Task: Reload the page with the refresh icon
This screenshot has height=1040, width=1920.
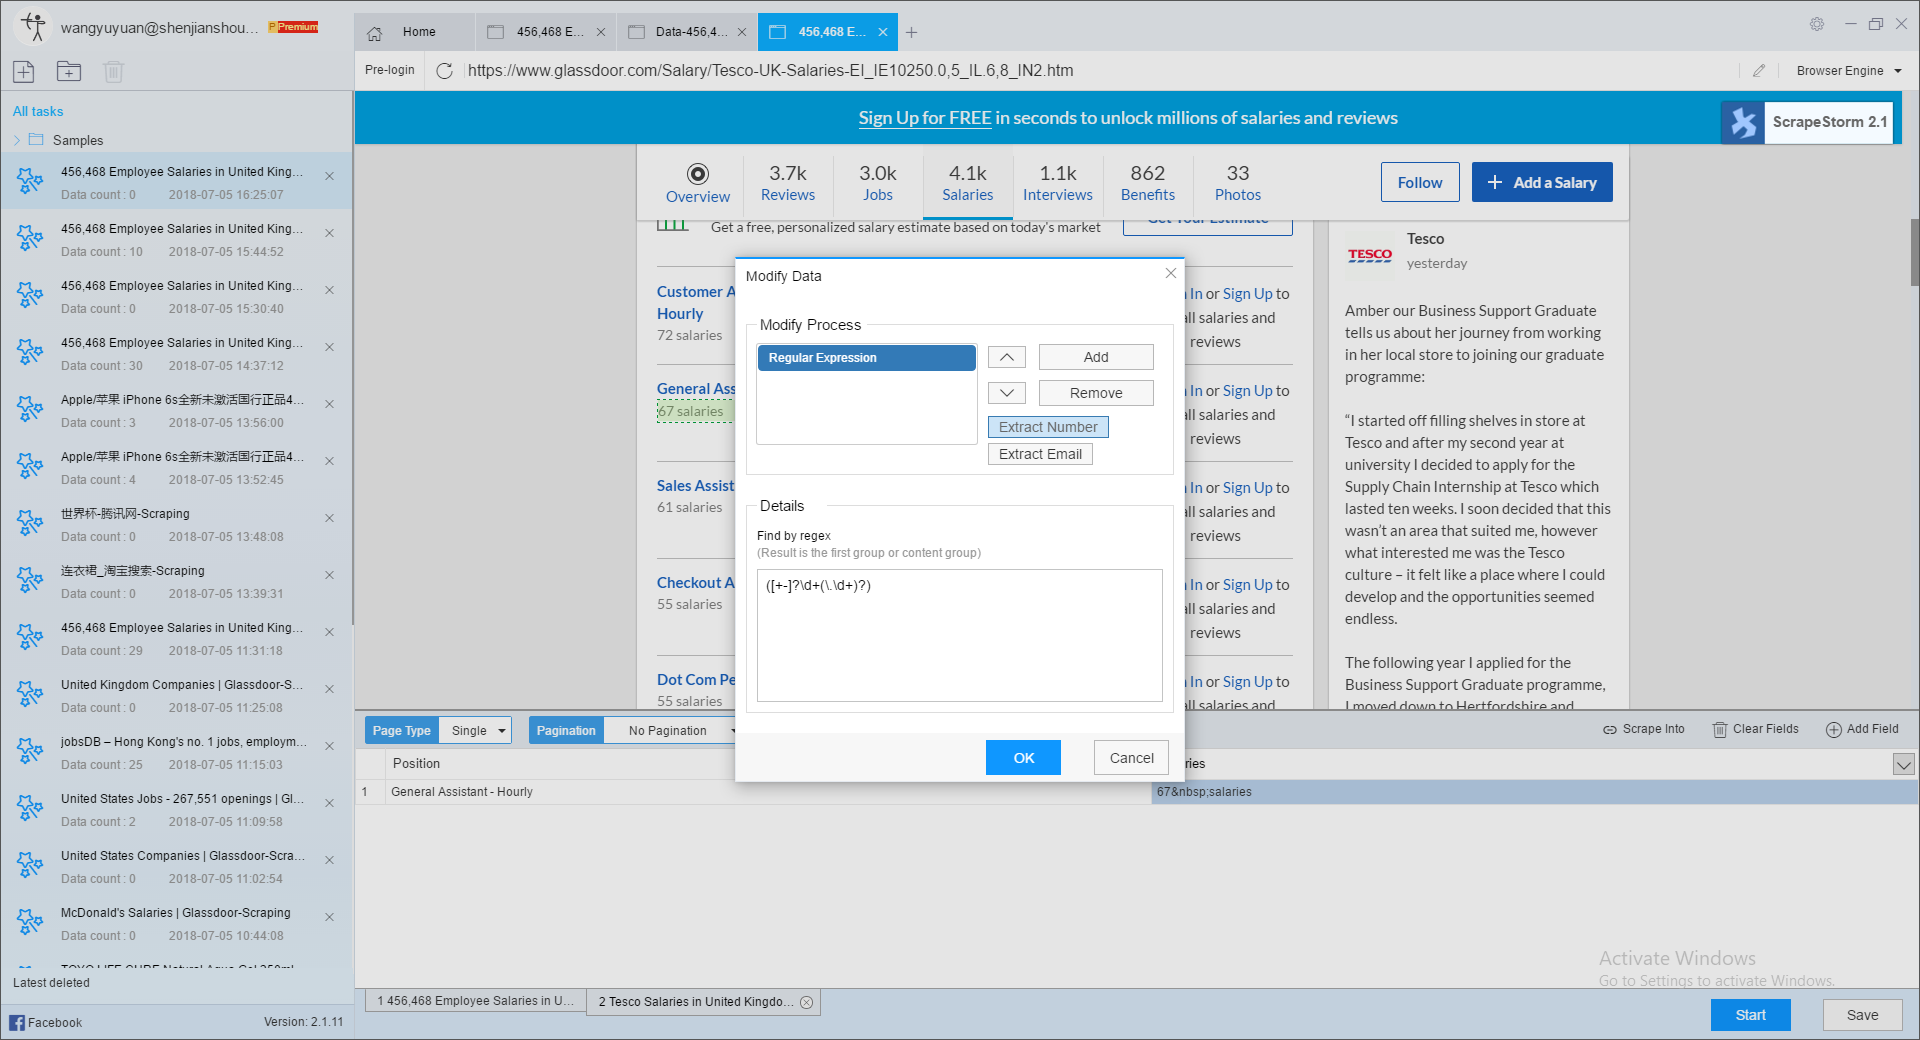Action: point(445,71)
